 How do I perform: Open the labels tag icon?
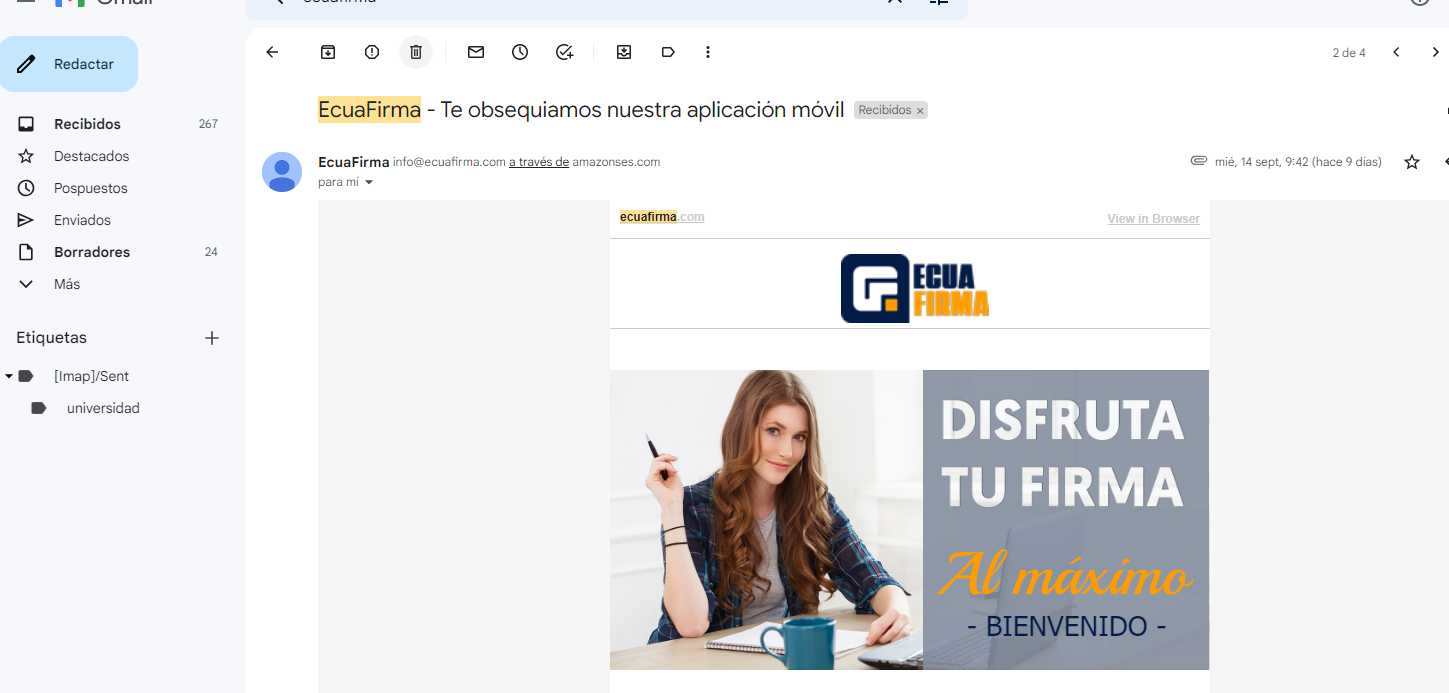pos(668,52)
